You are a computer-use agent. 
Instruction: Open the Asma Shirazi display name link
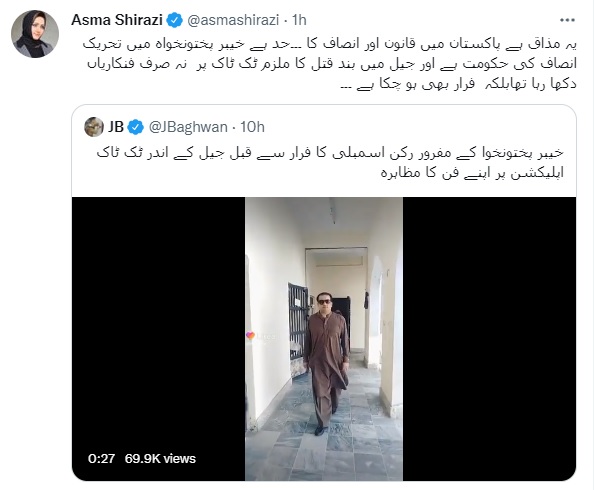point(117,20)
